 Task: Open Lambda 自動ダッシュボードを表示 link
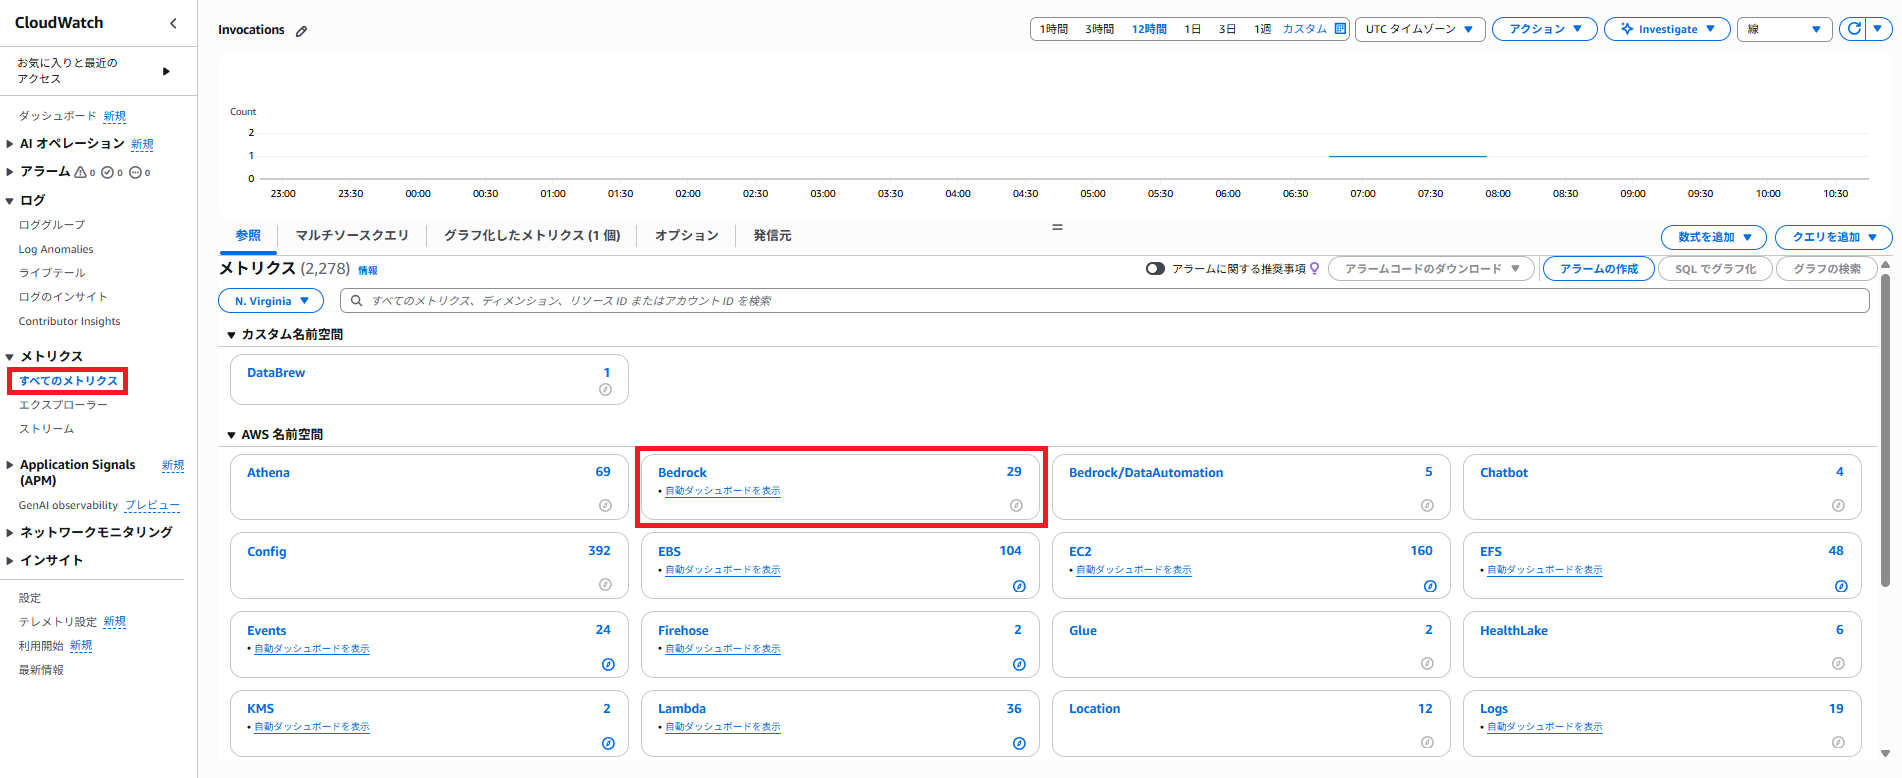(722, 727)
